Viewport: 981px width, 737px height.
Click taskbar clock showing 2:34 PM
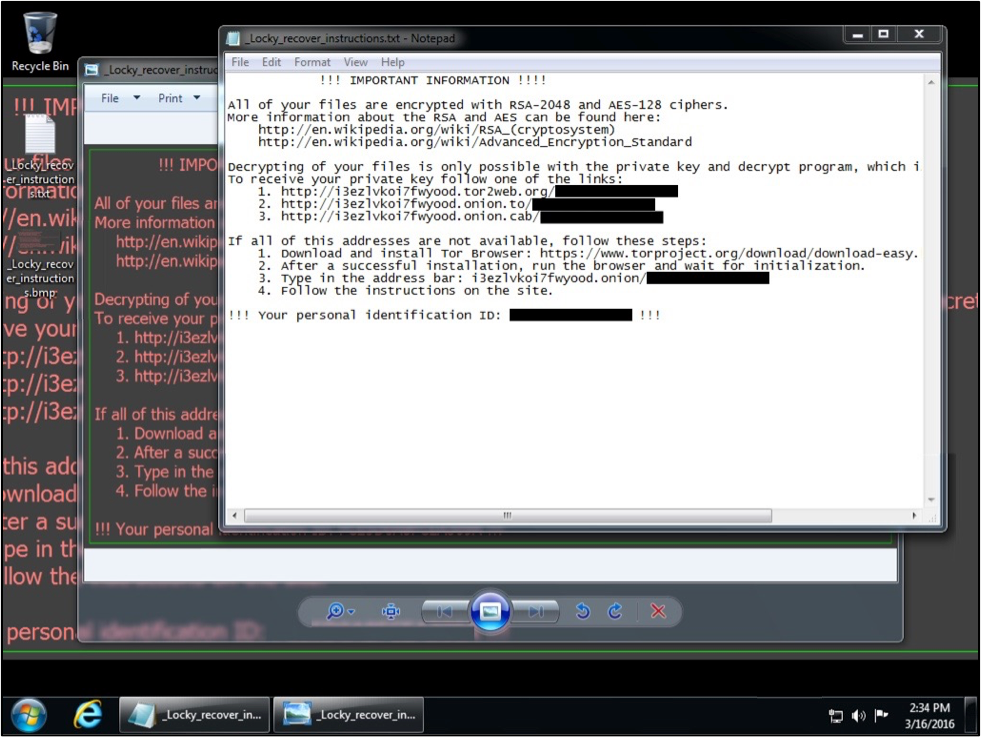pyautogui.click(x=929, y=715)
